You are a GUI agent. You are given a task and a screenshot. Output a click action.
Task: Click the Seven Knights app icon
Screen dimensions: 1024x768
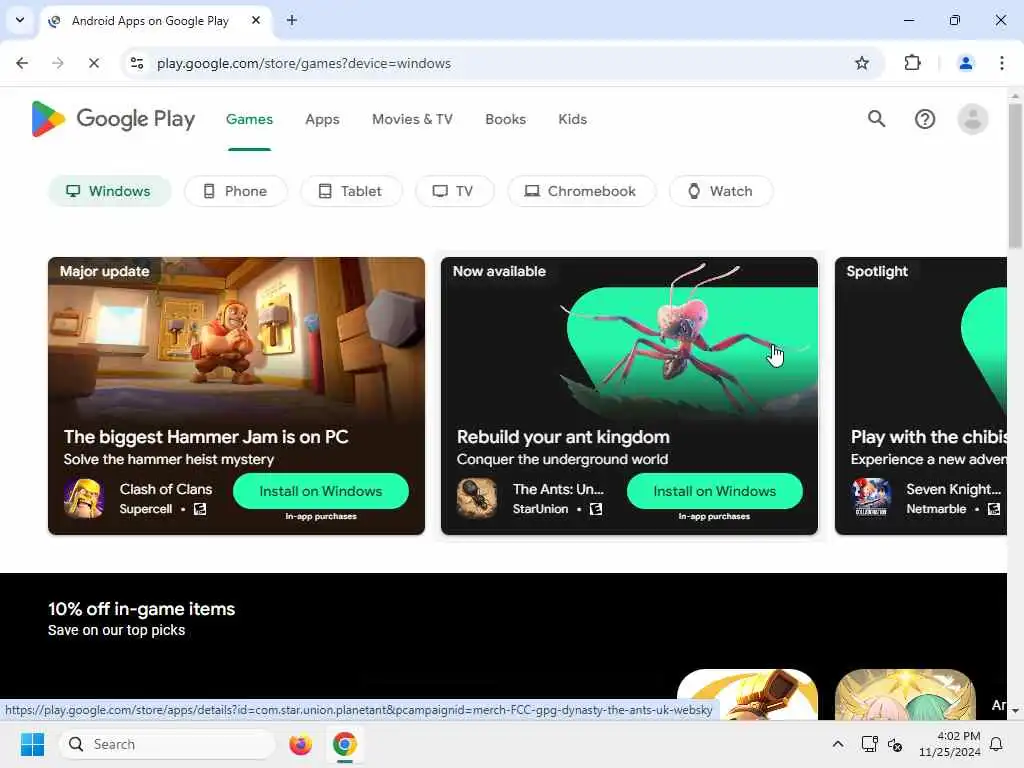[x=871, y=498]
